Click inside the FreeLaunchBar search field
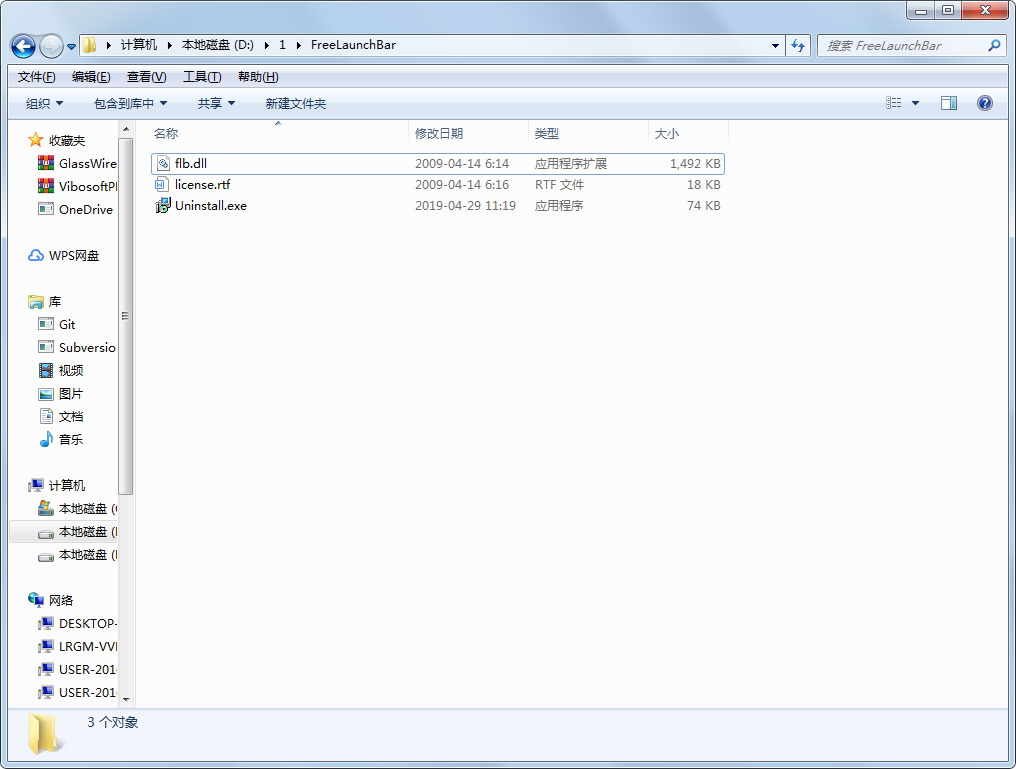The width and height of the screenshot is (1016, 769). [900, 45]
